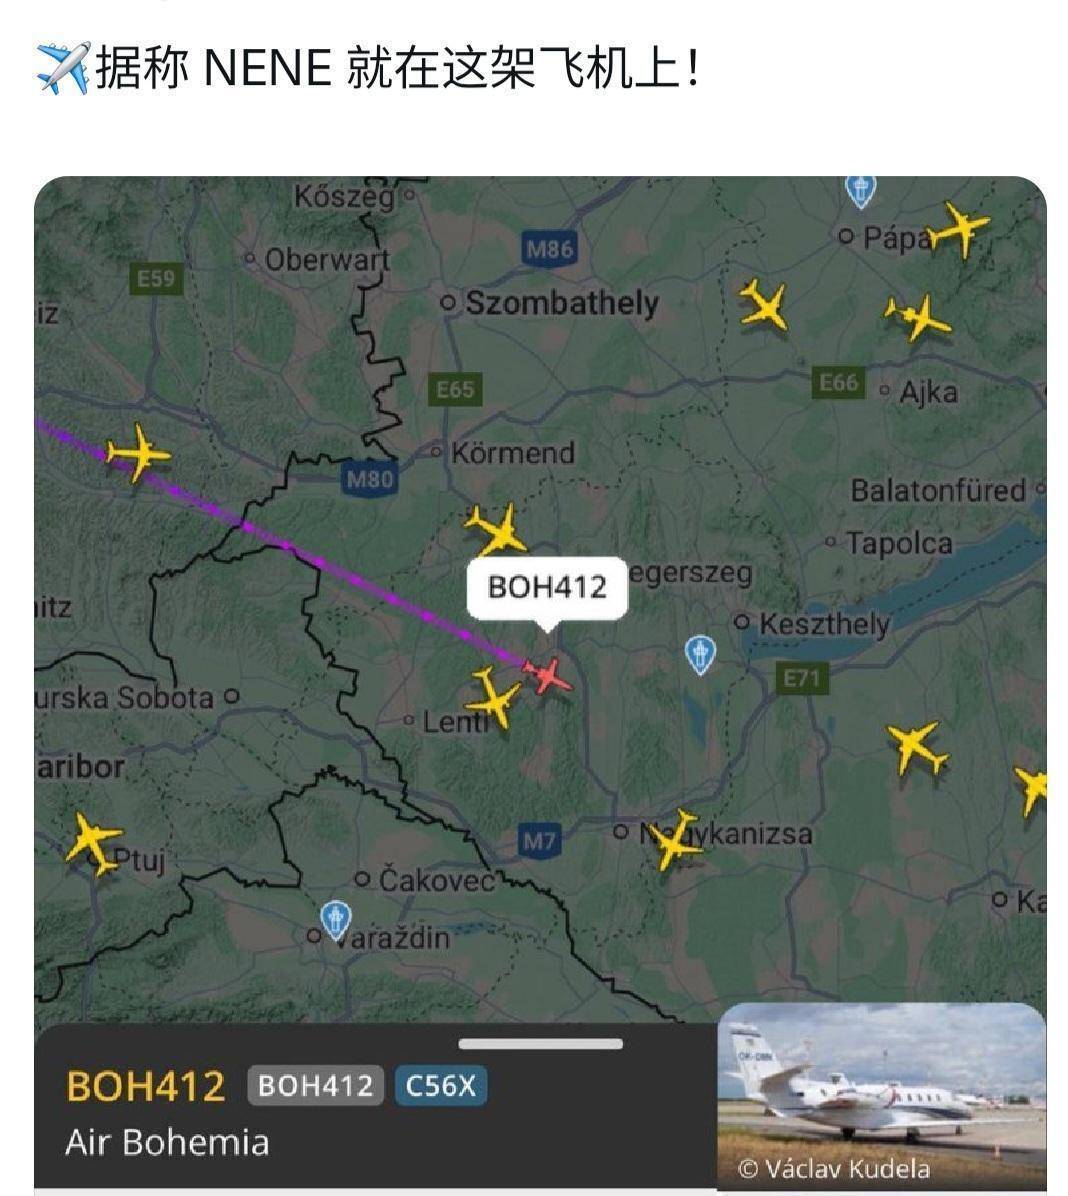Click the BOH412 callout label on map
The width and height of the screenshot is (1068, 1196).
(547, 587)
